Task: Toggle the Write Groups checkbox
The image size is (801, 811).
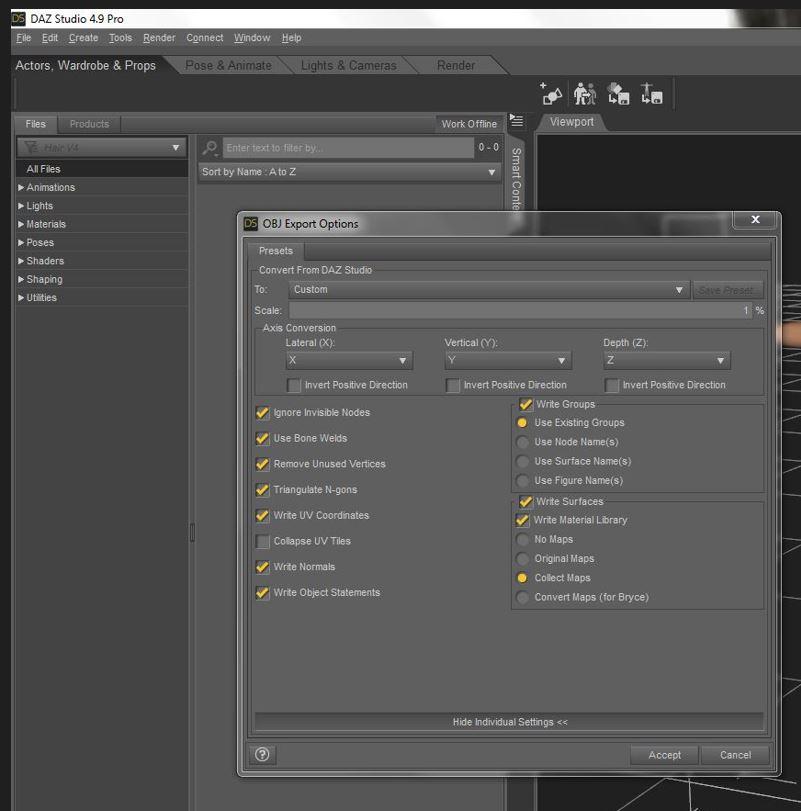Action: point(526,404)
